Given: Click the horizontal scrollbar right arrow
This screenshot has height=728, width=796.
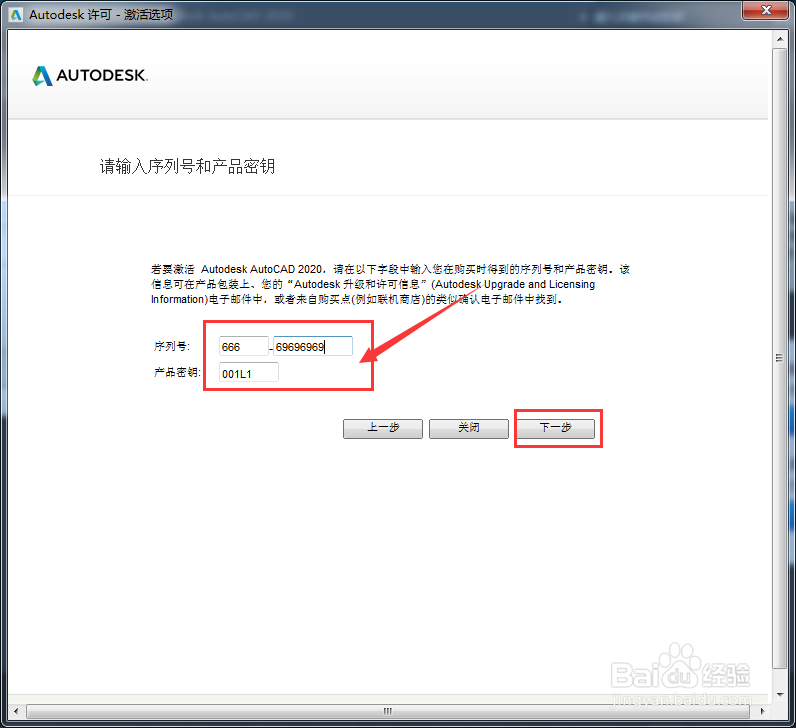Looking at the screenshot, I should (x=762, y=711).
